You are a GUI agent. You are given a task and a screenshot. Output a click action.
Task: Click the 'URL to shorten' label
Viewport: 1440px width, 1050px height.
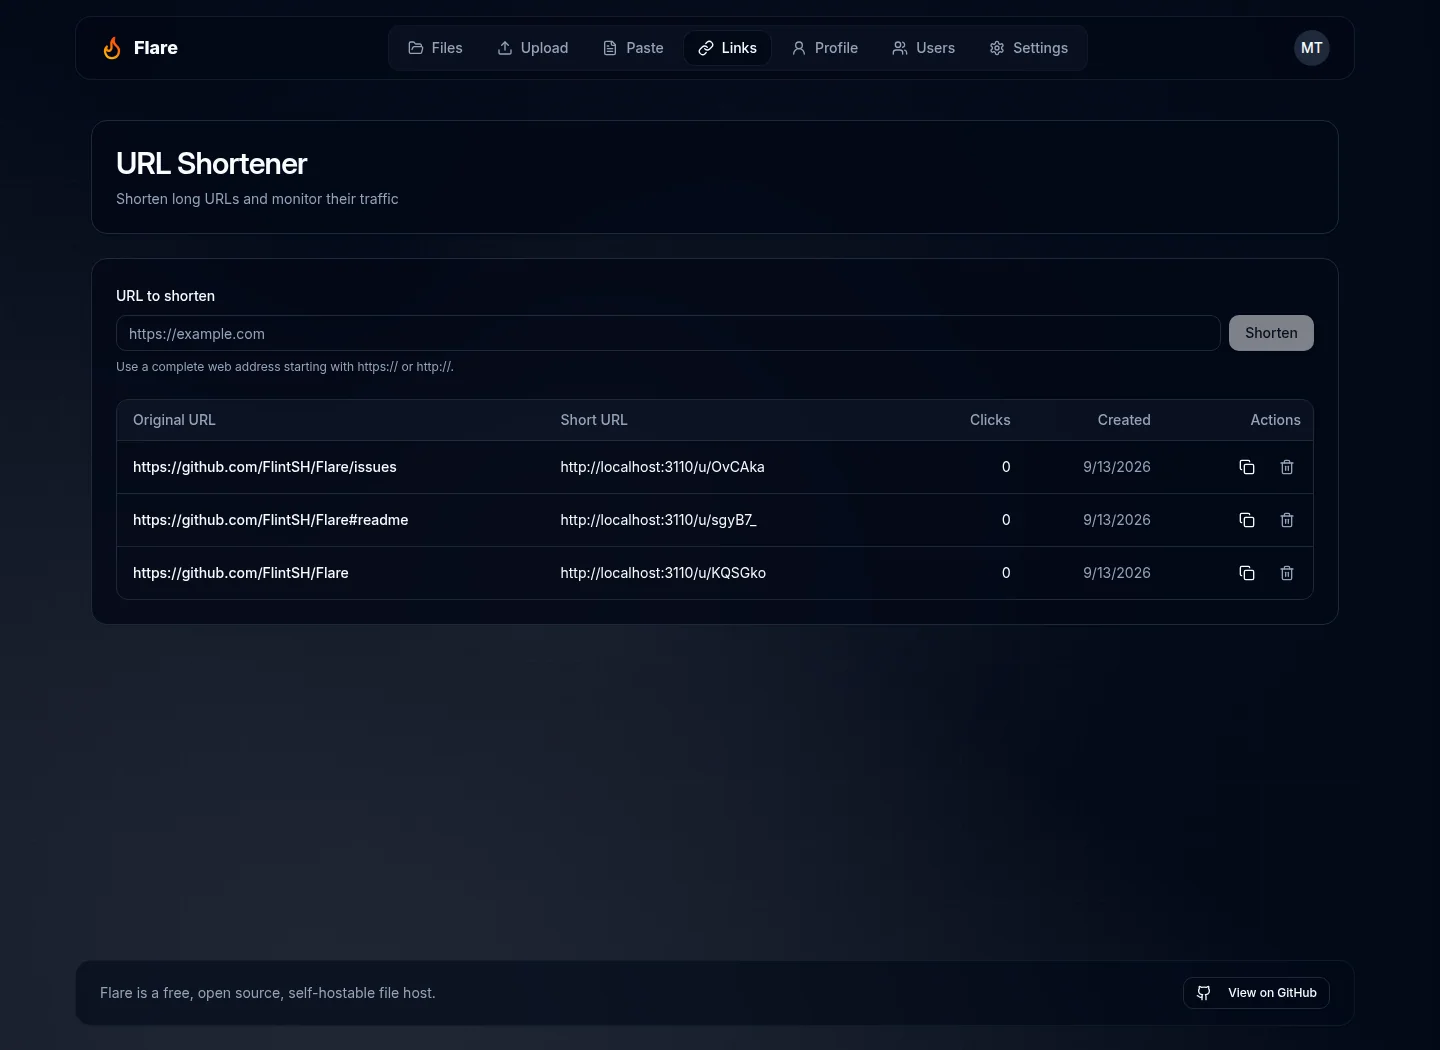click(x=165, y=296)
